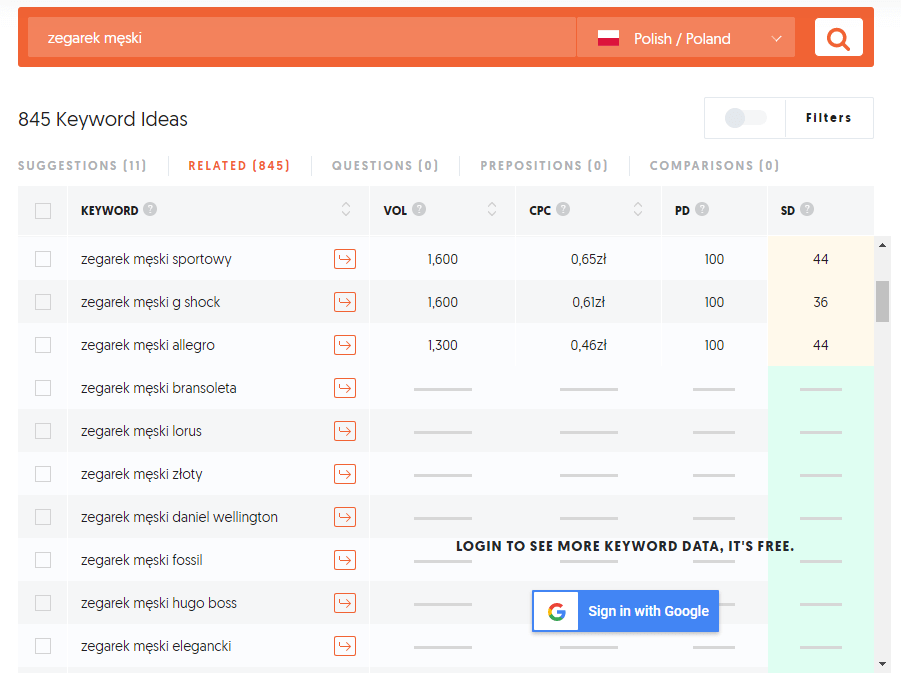The width and height of the screenshot is (901, 688).
Task: Open keyword details for zegarek męski fossil
Action: [x=345, y=560]
